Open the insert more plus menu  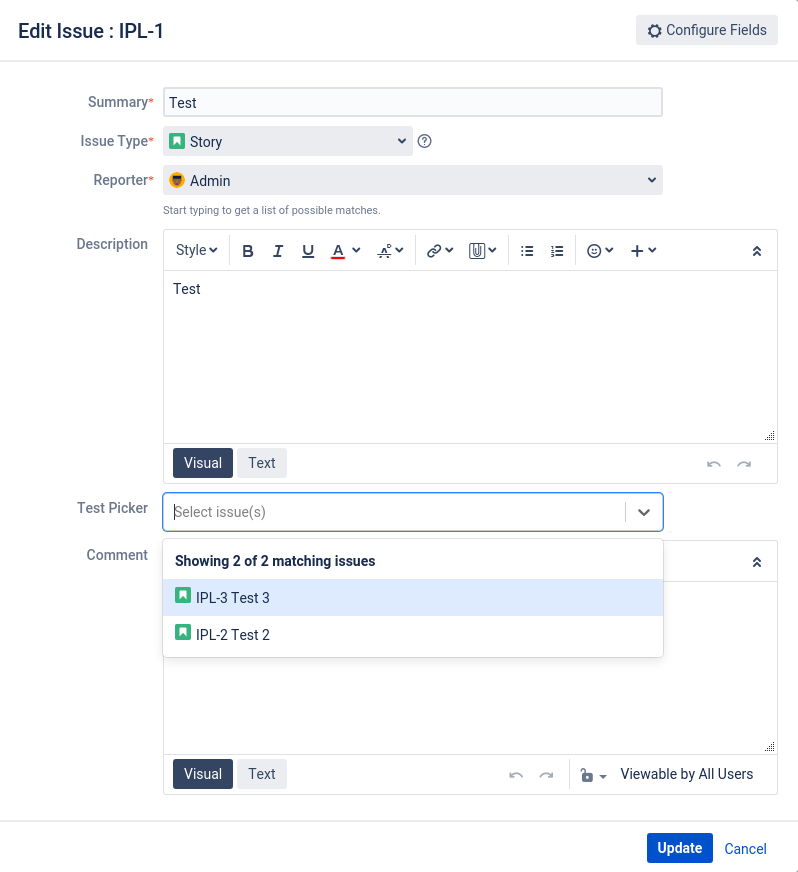[x=643, y=251]
